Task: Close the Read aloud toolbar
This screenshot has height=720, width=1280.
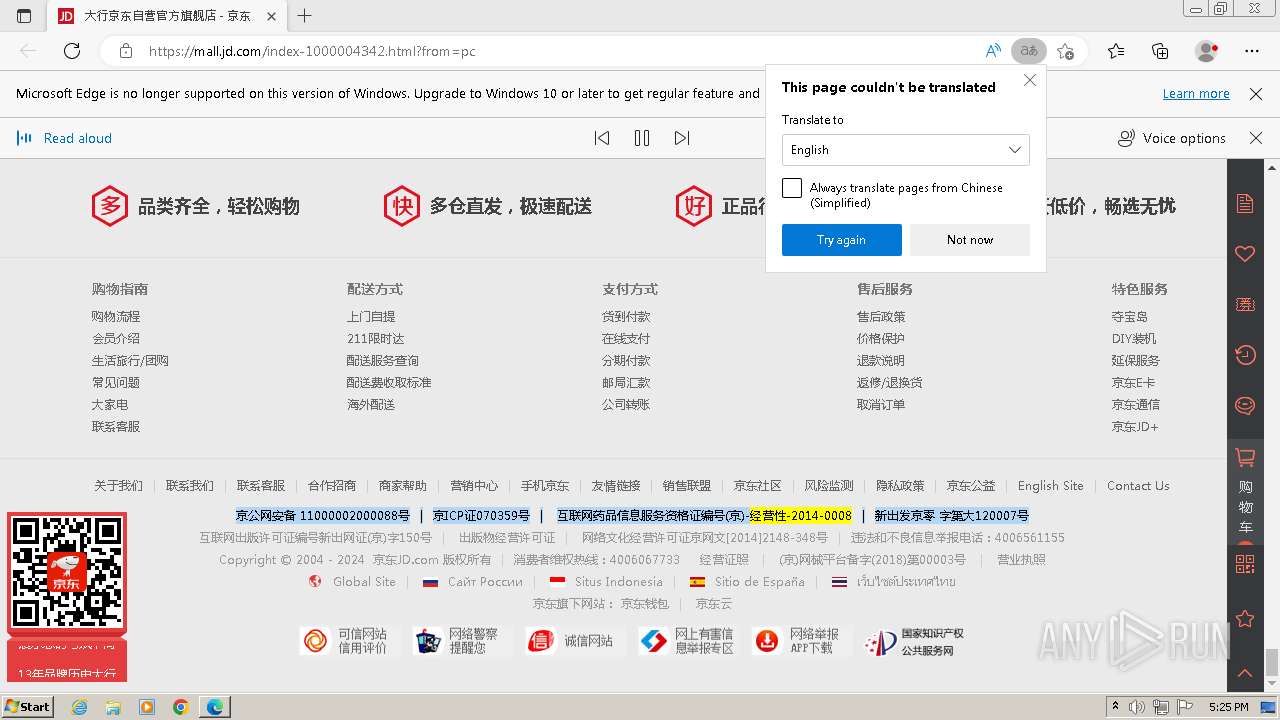Action: (1256, 138)
